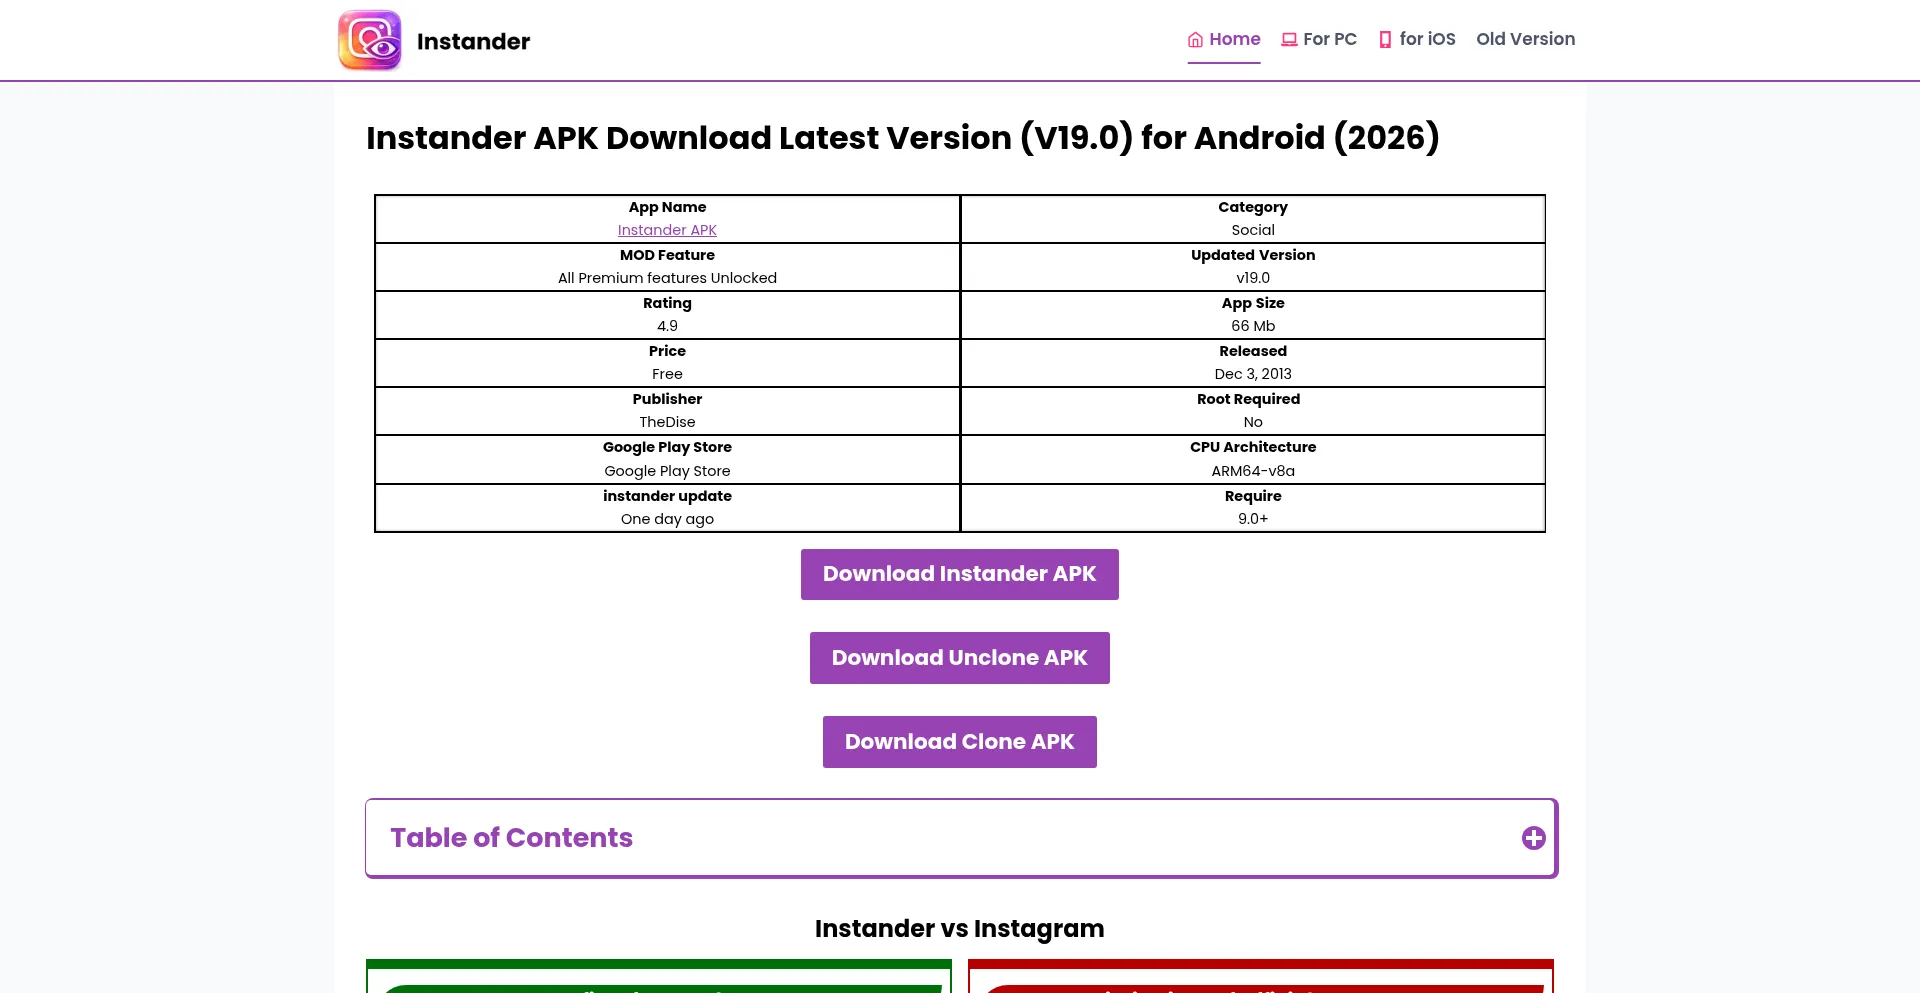Click the Instander site title text

(473, 41)
